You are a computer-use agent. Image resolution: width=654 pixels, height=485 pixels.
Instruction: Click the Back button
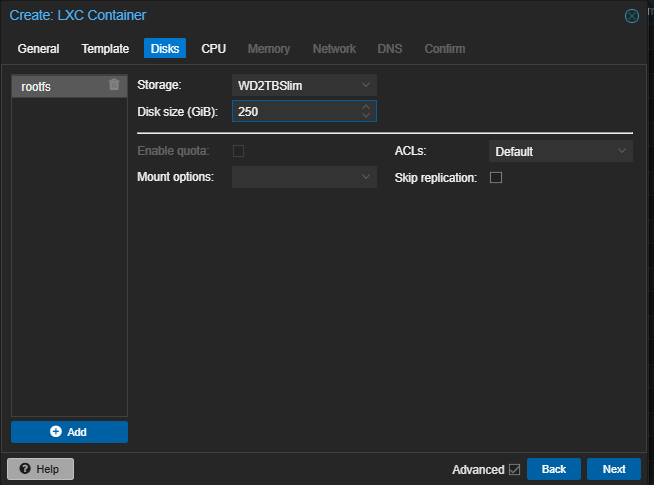click(x=553, y=469)
